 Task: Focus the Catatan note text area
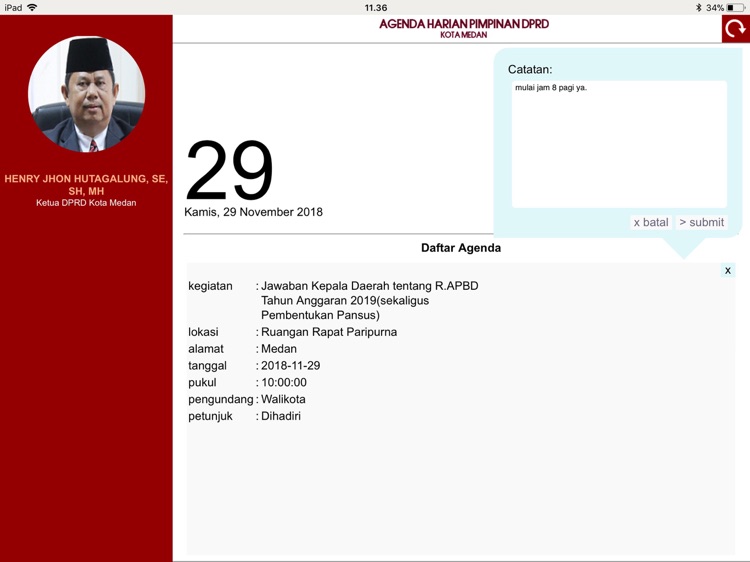point(619,144)
